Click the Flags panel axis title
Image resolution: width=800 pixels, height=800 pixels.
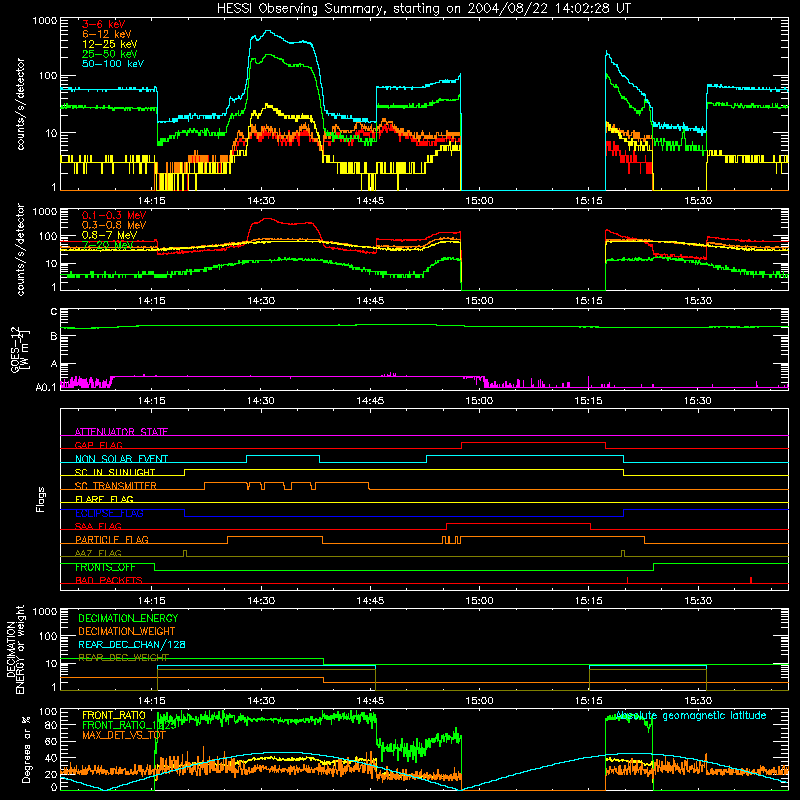pyautogui.click(x=41, y=499)
